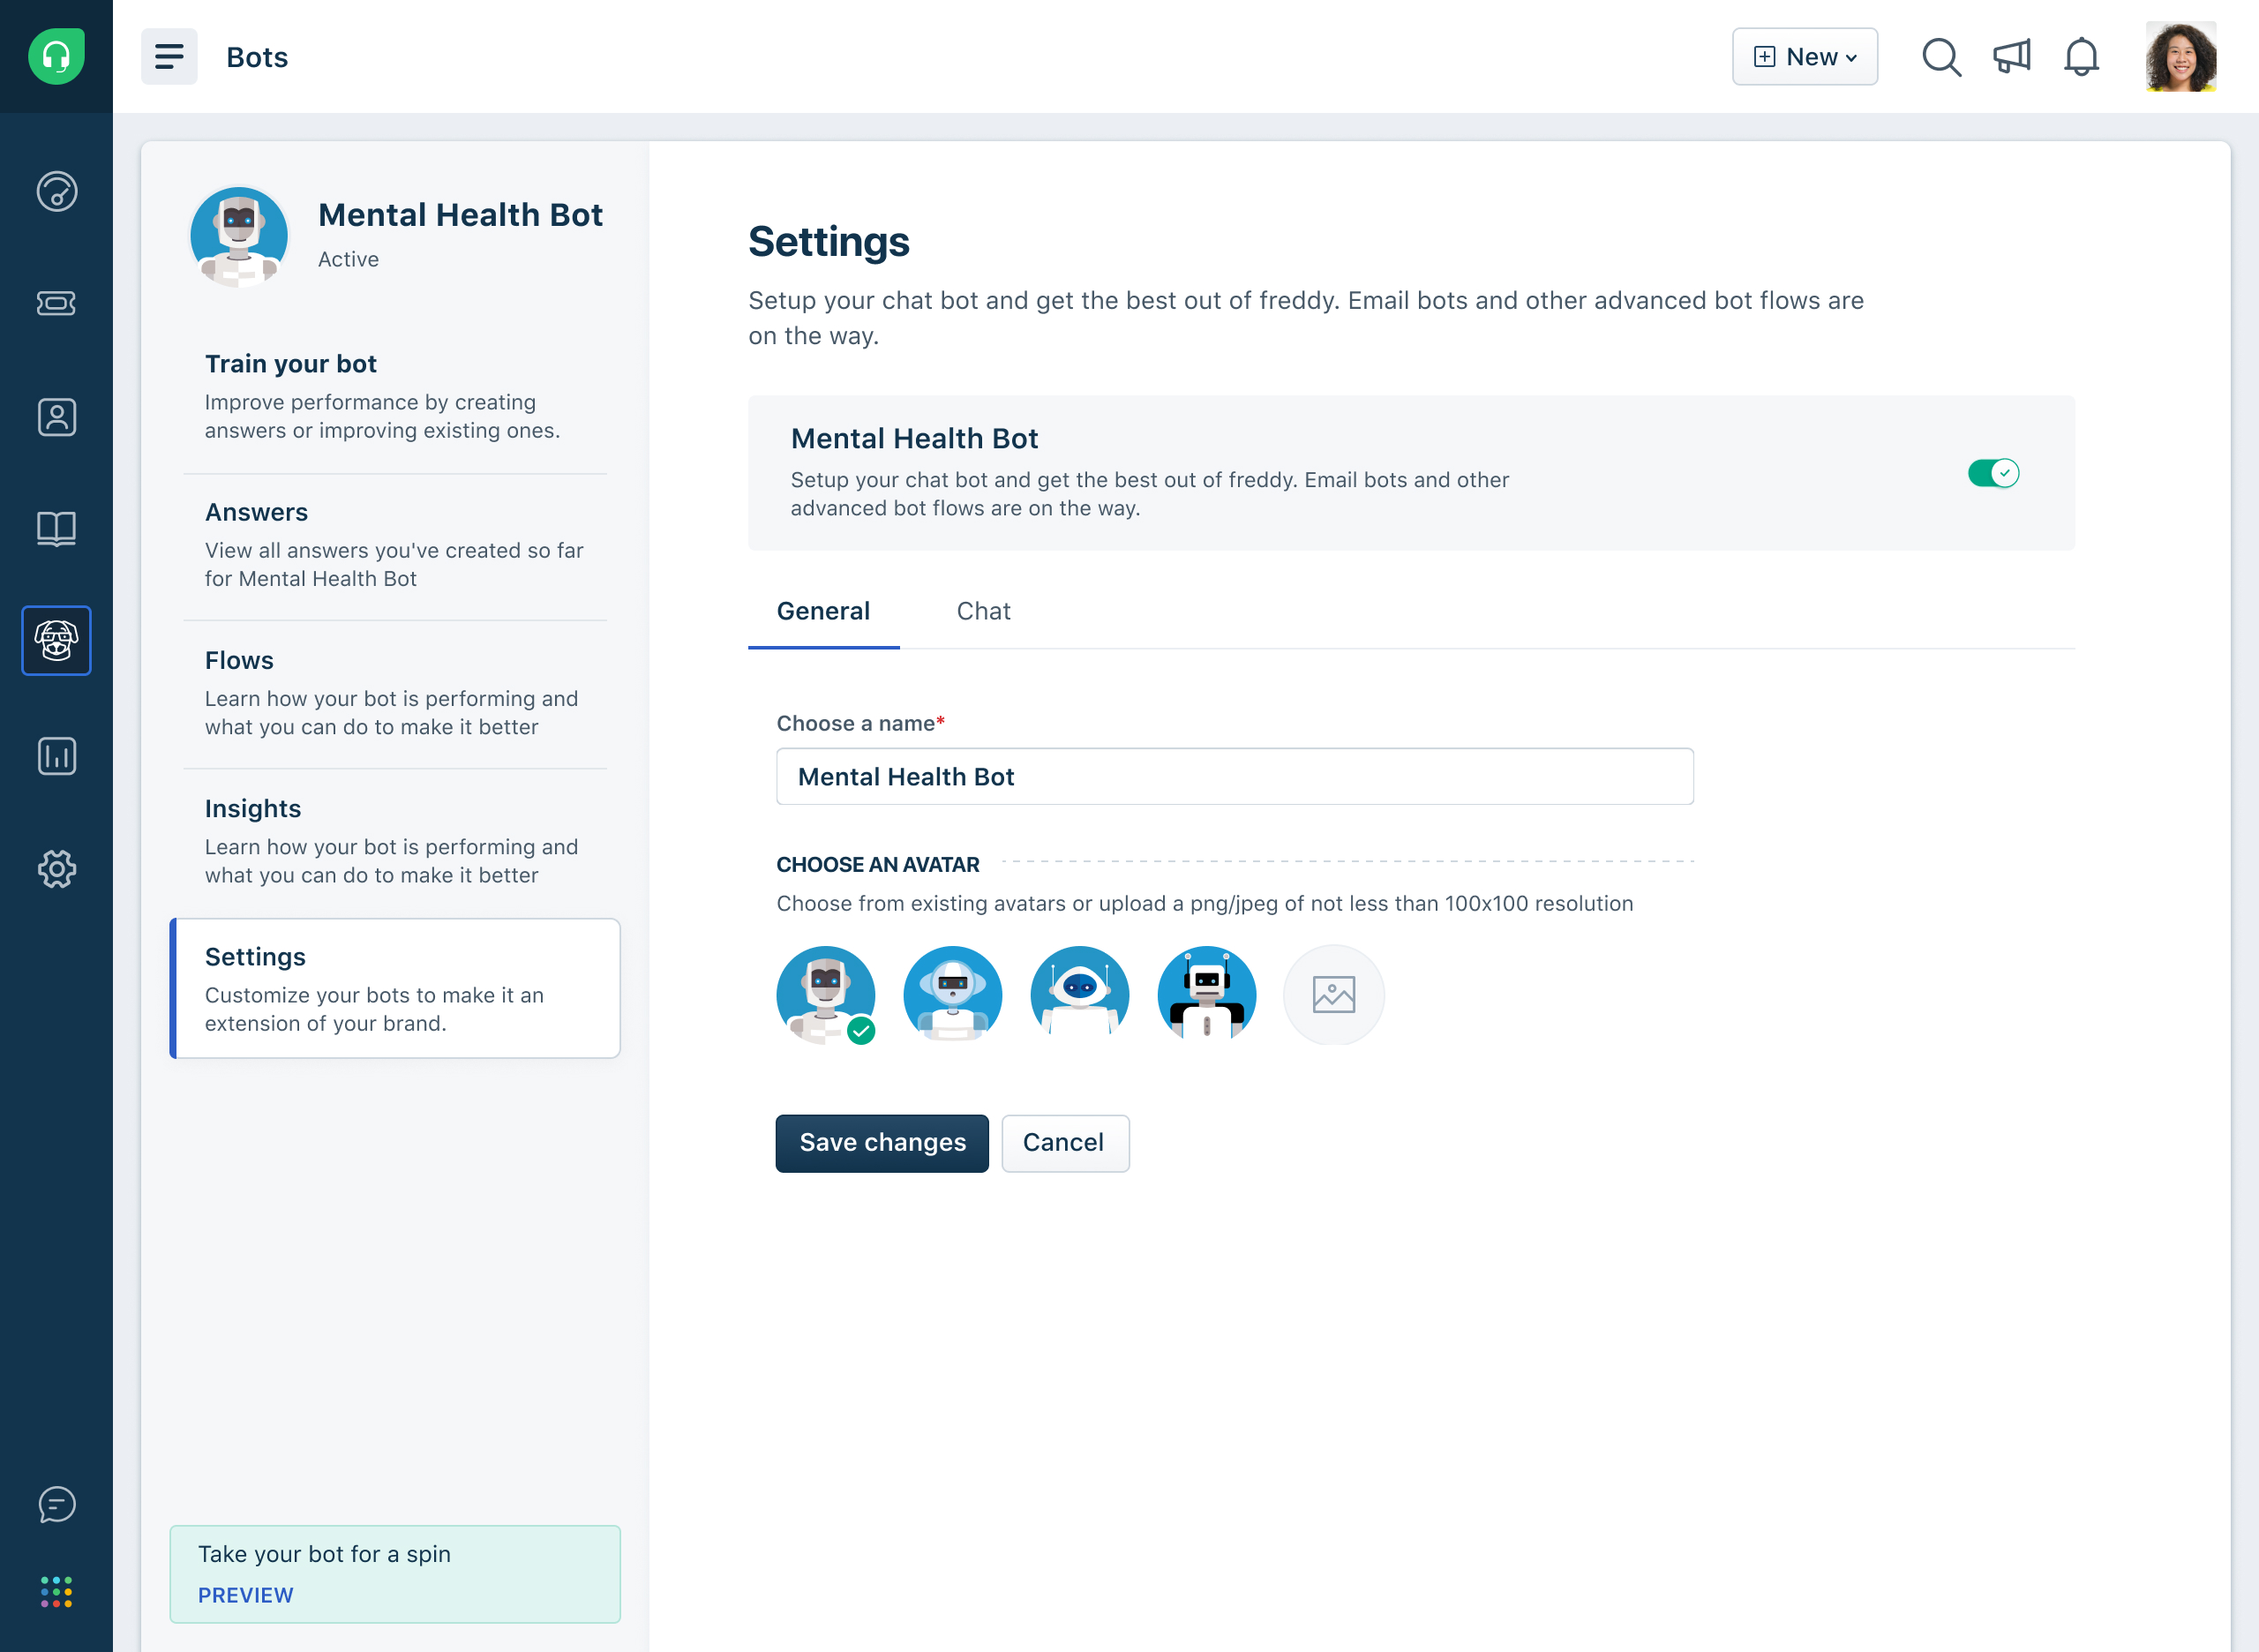The image size is (2259, 1652).
Task: Open the Dashboard from the sidebar
Action: pyautogui.click(x=56, y=191)
